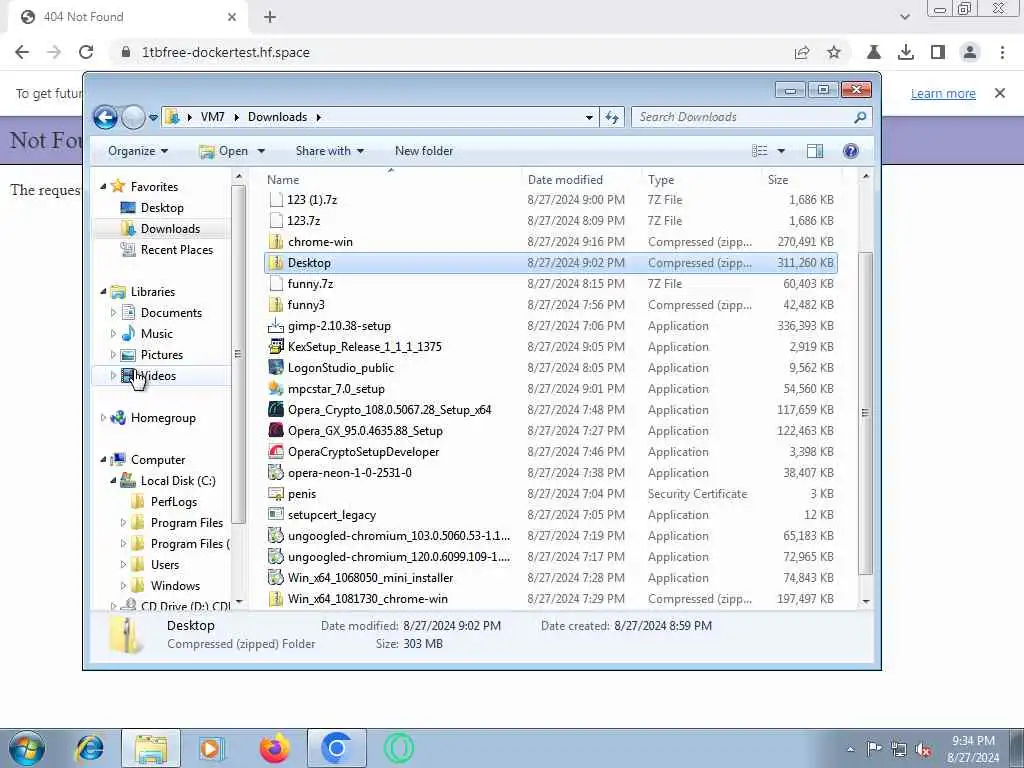Expand the Program Files folder node
The width and height of the screenshot is (1024, 768).
123,523
